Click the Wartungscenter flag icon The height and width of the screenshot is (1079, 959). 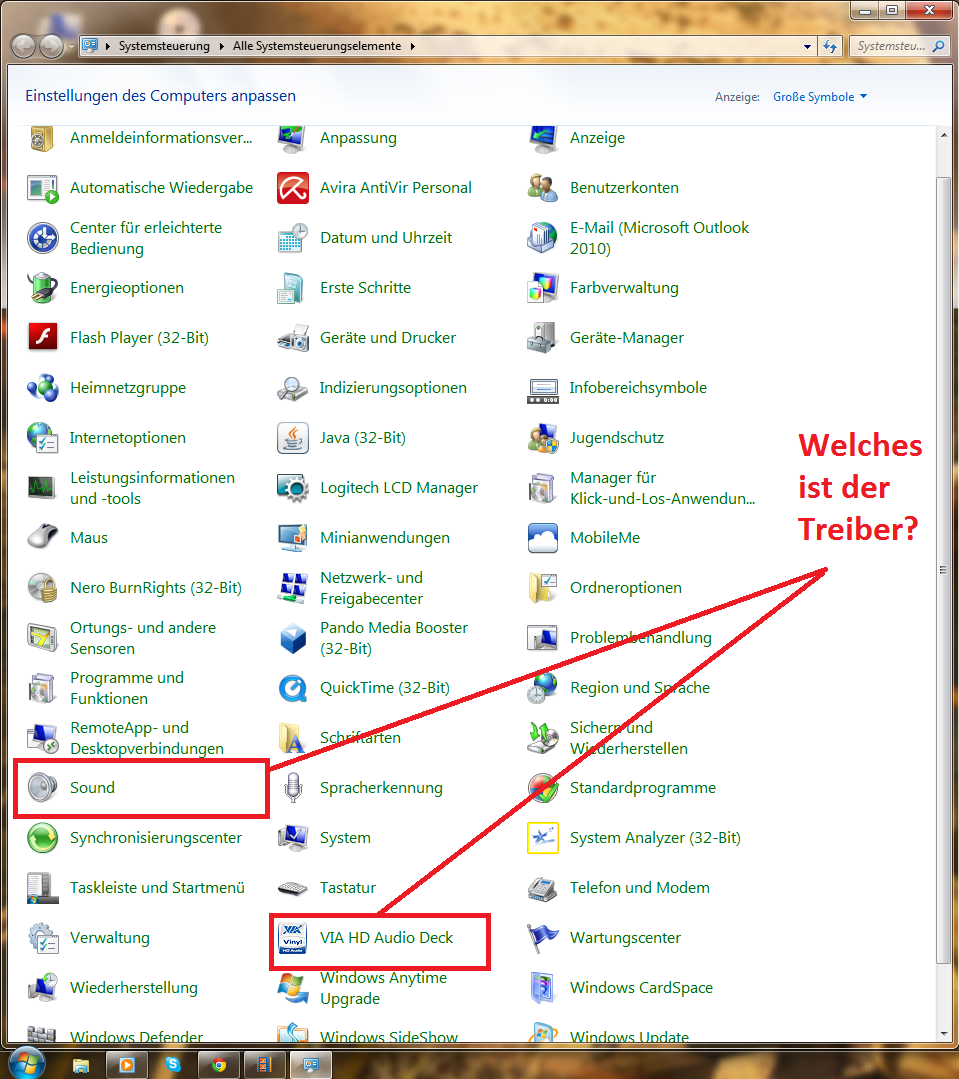click(x=542, y=938)
